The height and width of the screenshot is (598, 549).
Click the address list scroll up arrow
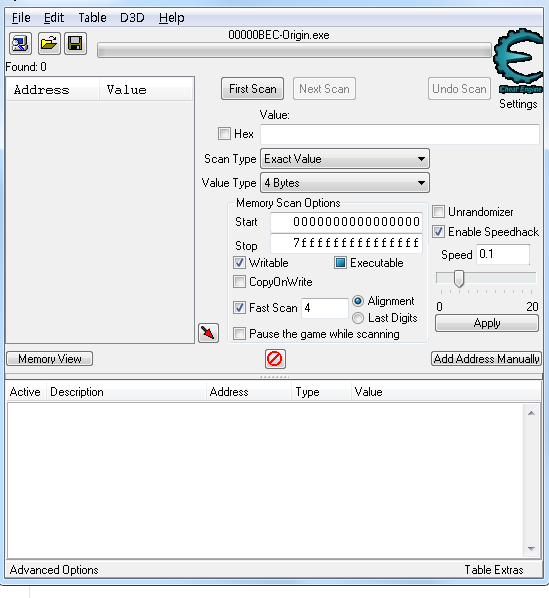pos(531,413)
